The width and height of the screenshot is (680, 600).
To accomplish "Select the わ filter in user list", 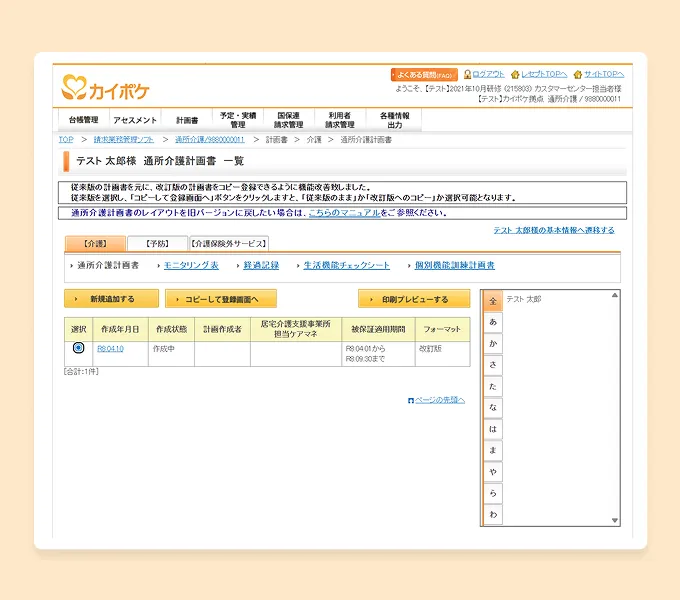I will (493, 515).
